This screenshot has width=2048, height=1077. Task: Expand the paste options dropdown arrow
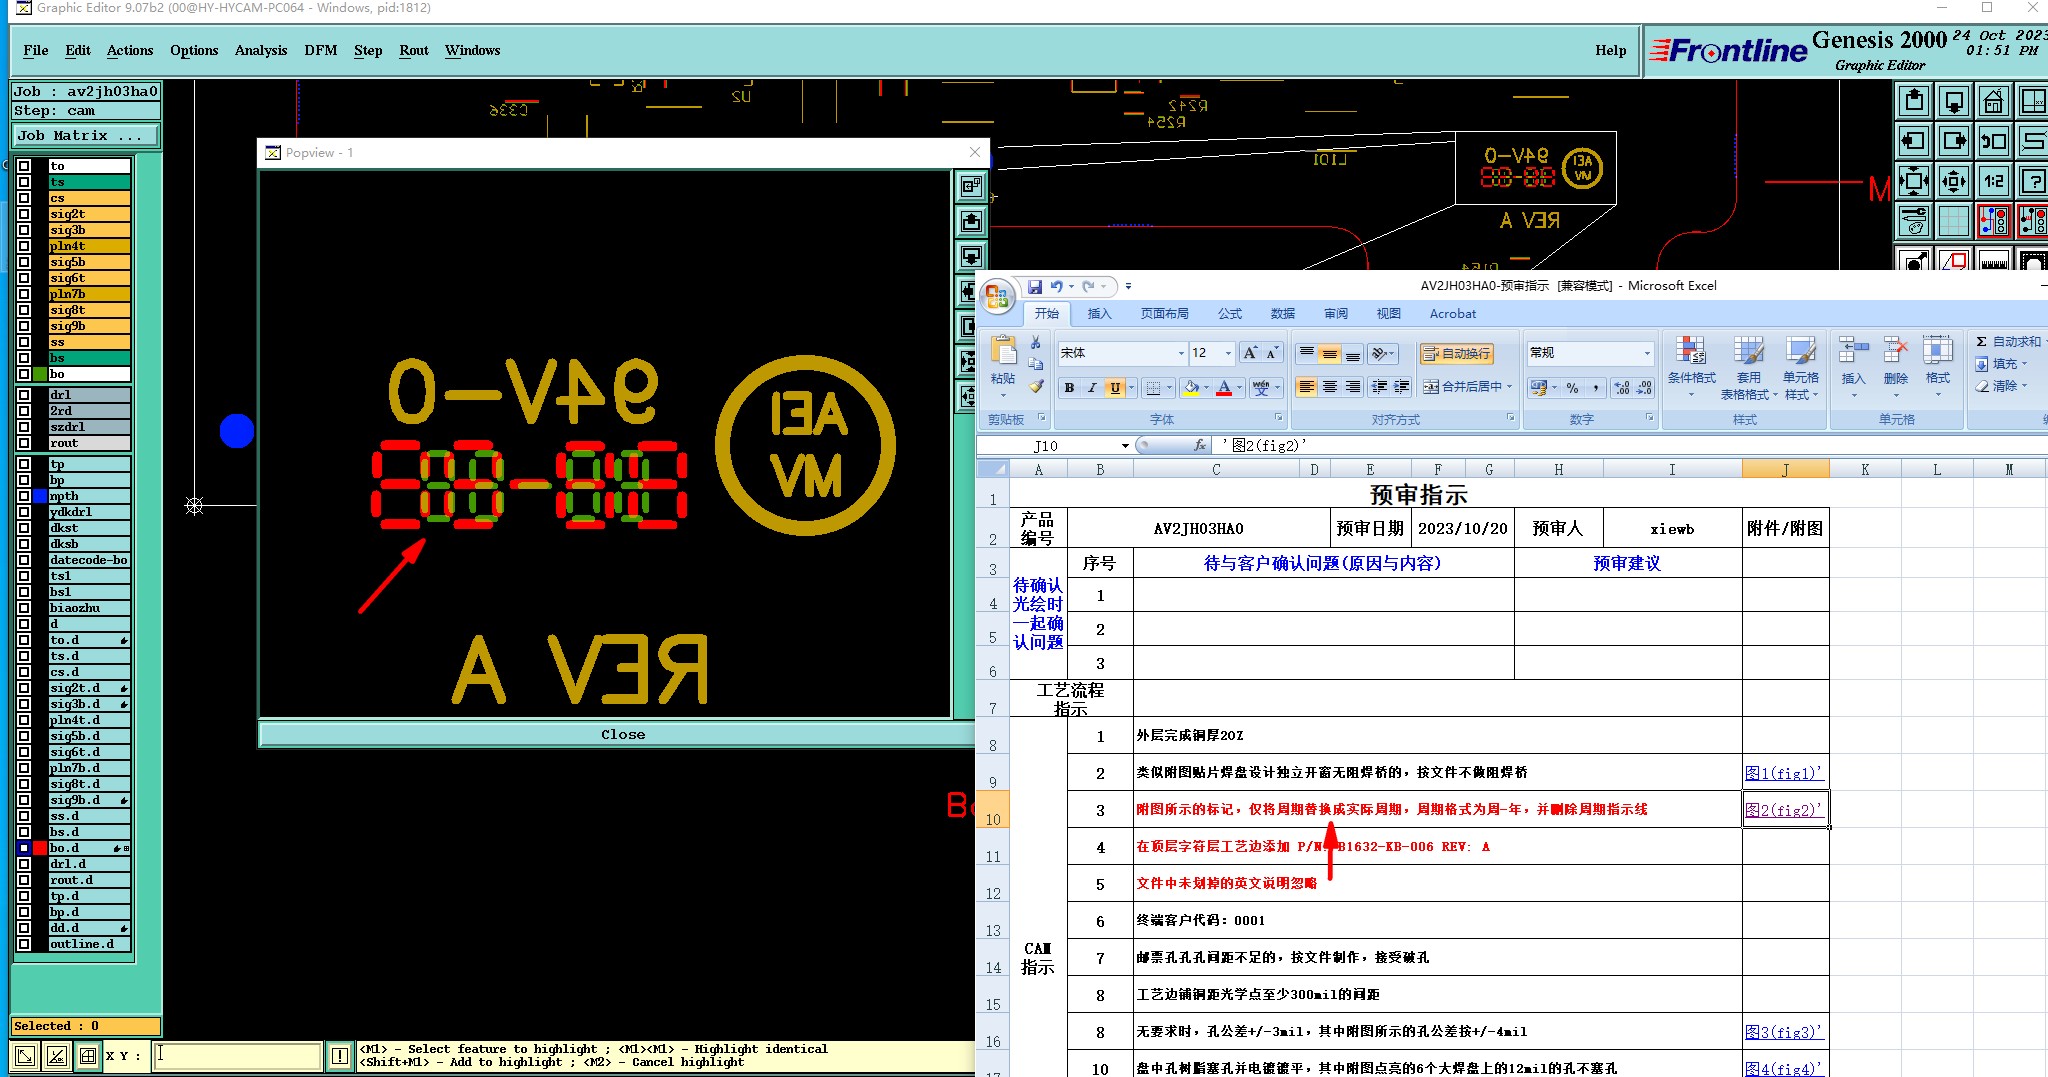pyautogui.click(x=1003, y=394)
